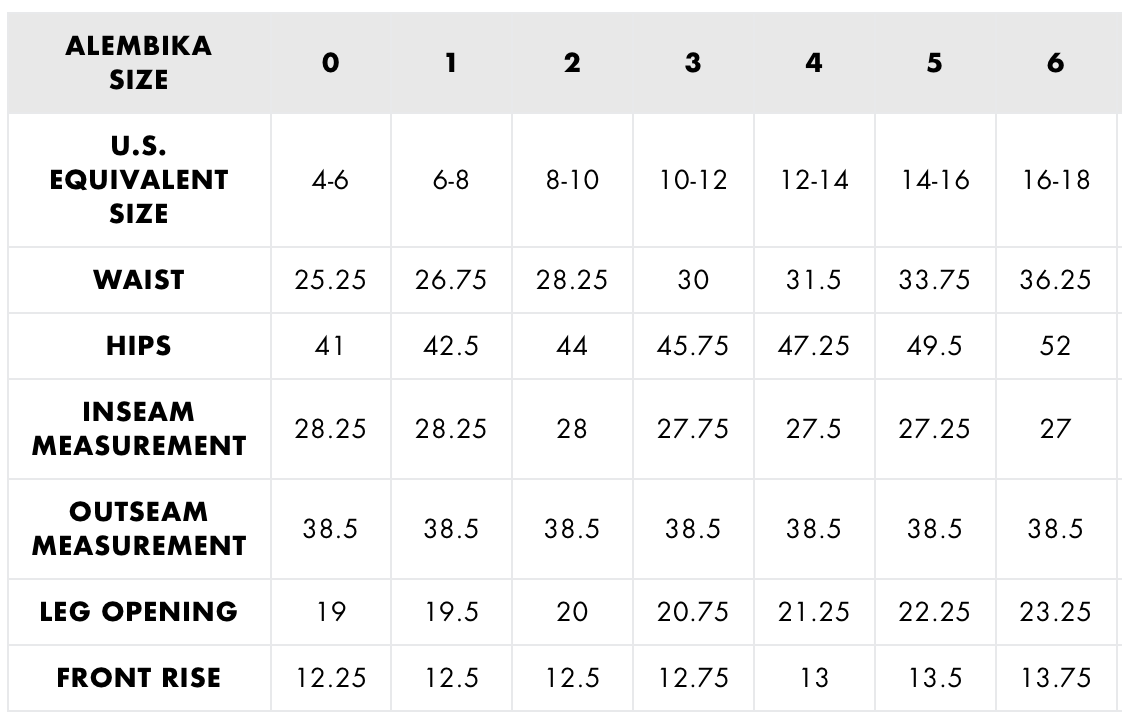Click the Leg Opening row label
This screenshot has height=712, width=1122.
139,611
